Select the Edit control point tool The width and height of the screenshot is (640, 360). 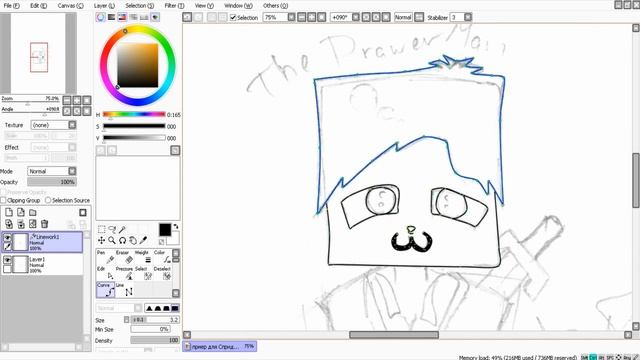[105, 273]
